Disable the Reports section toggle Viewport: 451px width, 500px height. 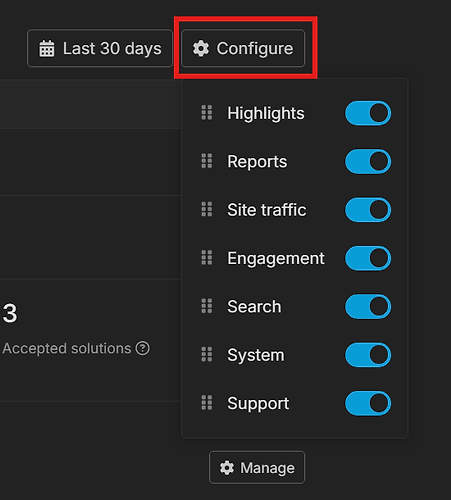pyautogui.click(x=368, y=161)
